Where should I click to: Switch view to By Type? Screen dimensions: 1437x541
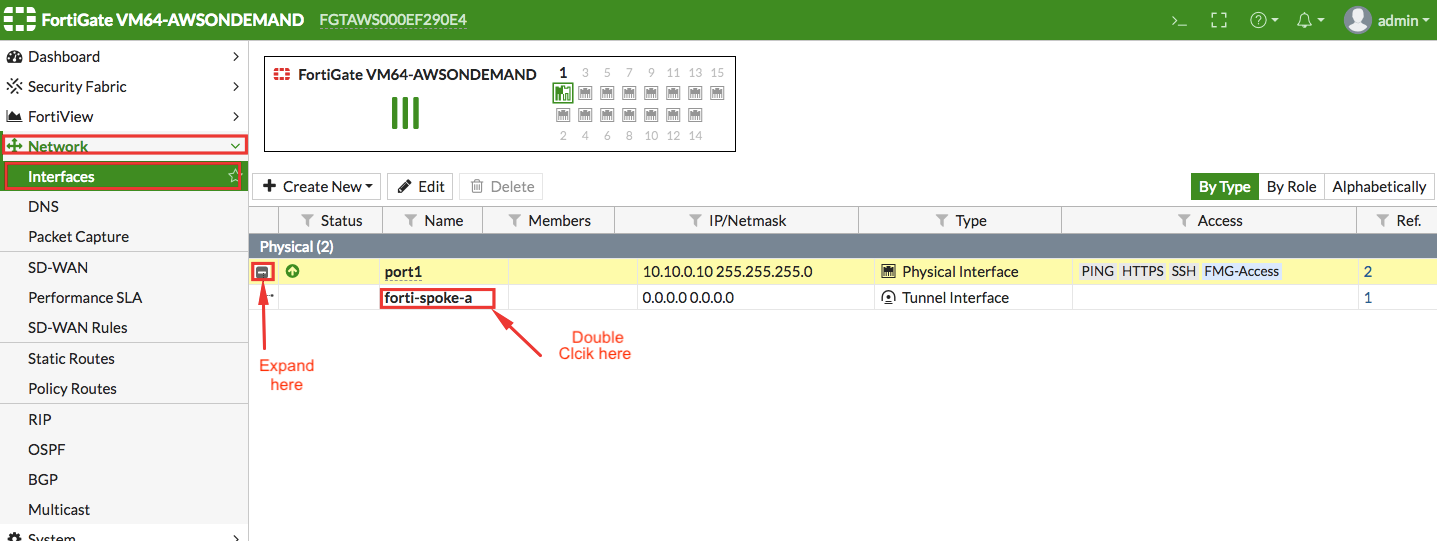pos(1224,186)
